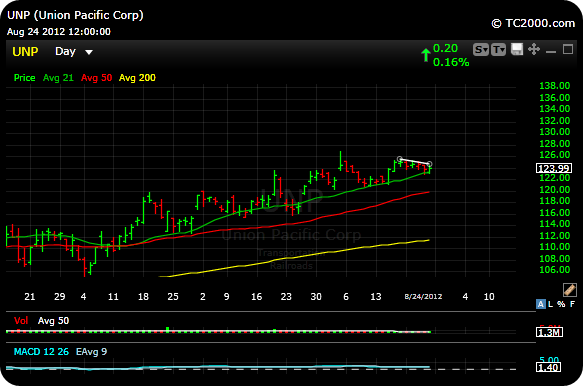Click the move crosshair arrows icon
Image resolution: width=583 pixels, height=386 pixels.
point(534,49)
